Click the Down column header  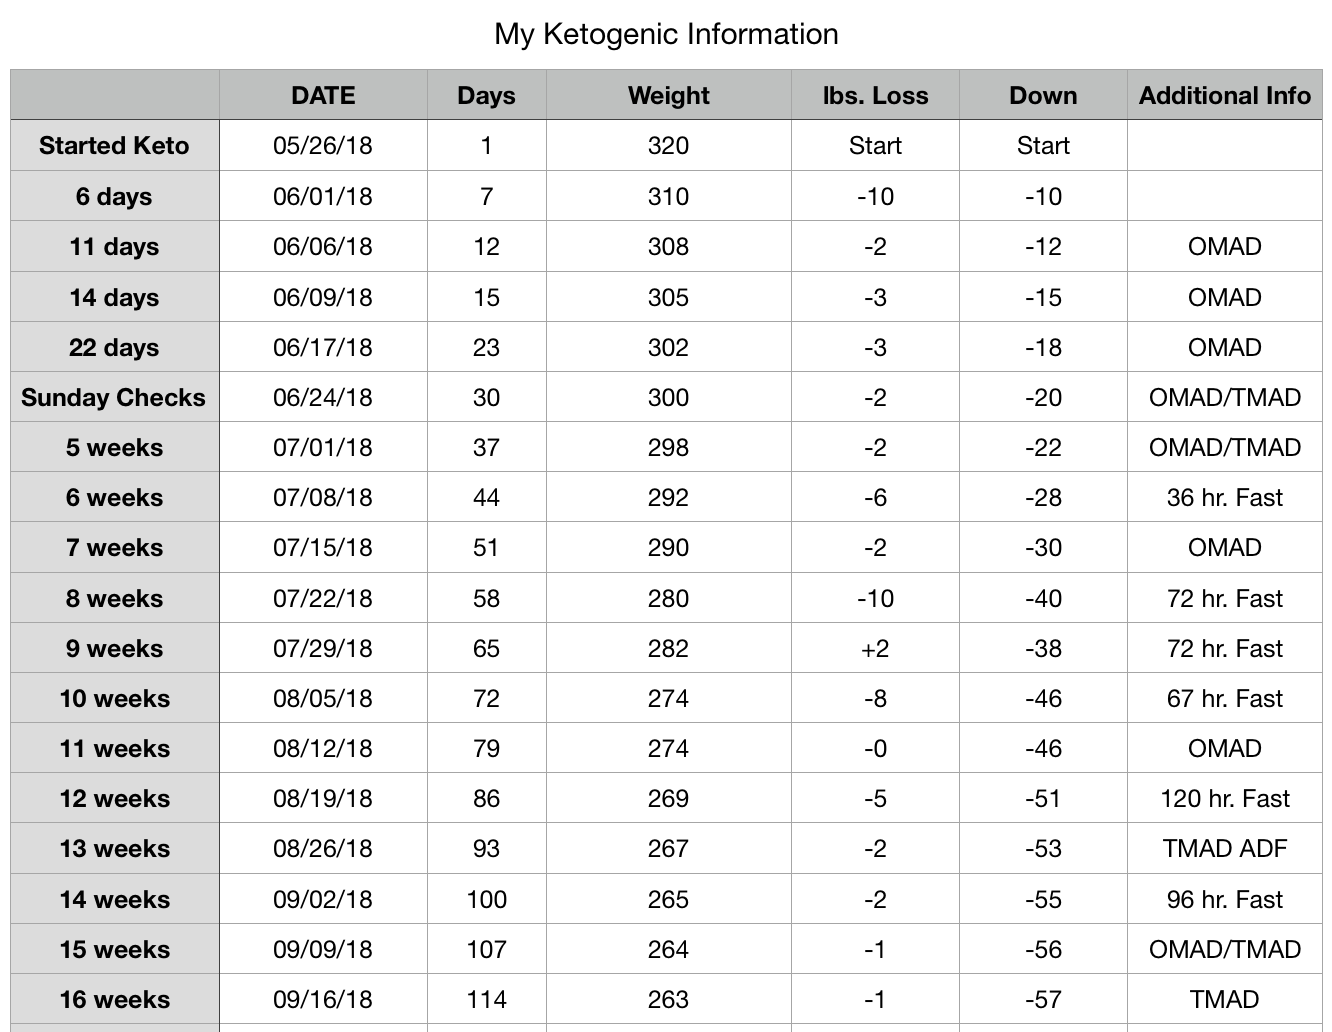click(x=1043, y=95)
